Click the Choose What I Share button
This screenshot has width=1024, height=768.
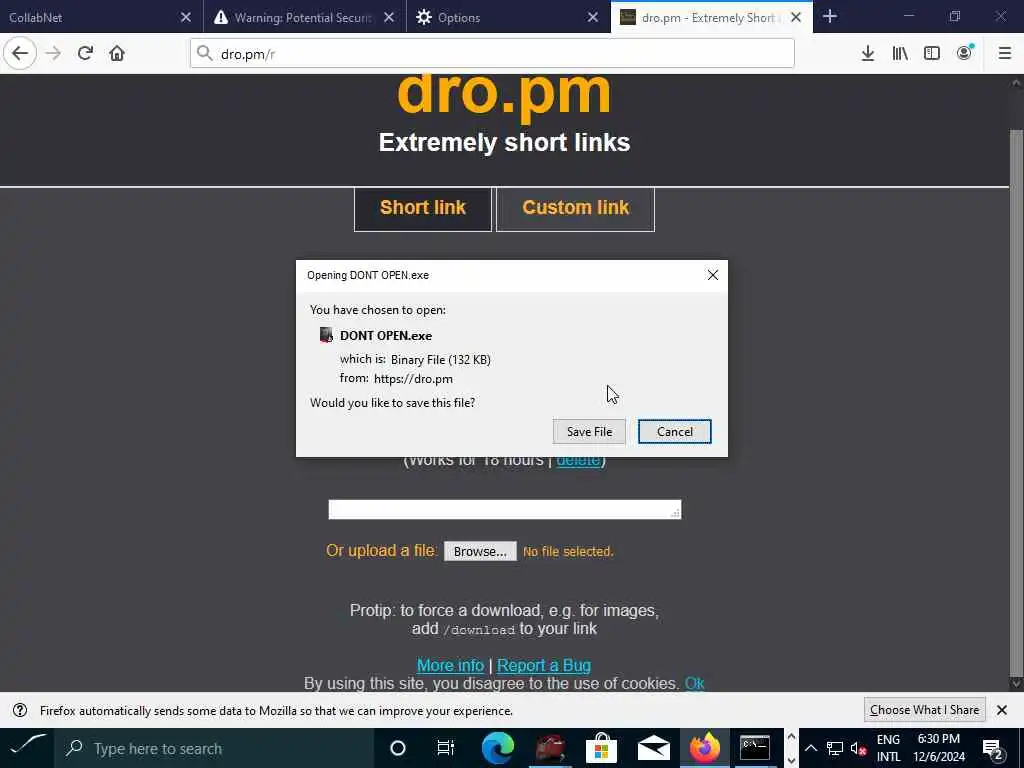(924, 710)
